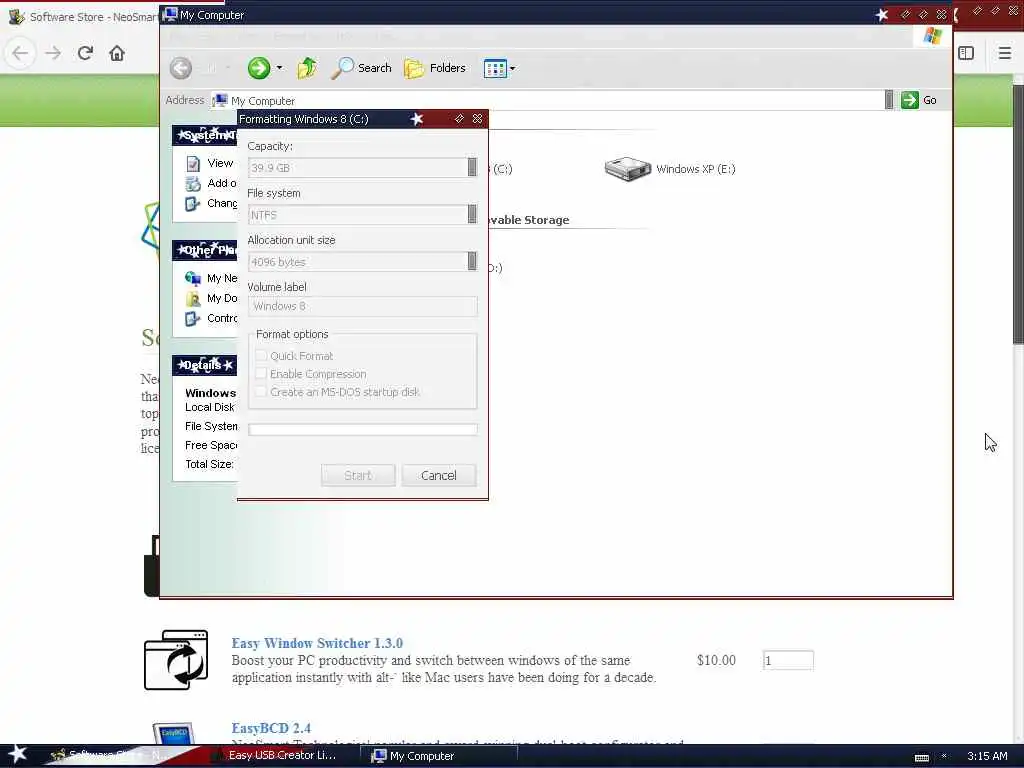Image resolution: width=1024 pixels, height=768 pixels.
Task: Click the Easy Window Switcher product thumbnail
Action: (176, 660)
